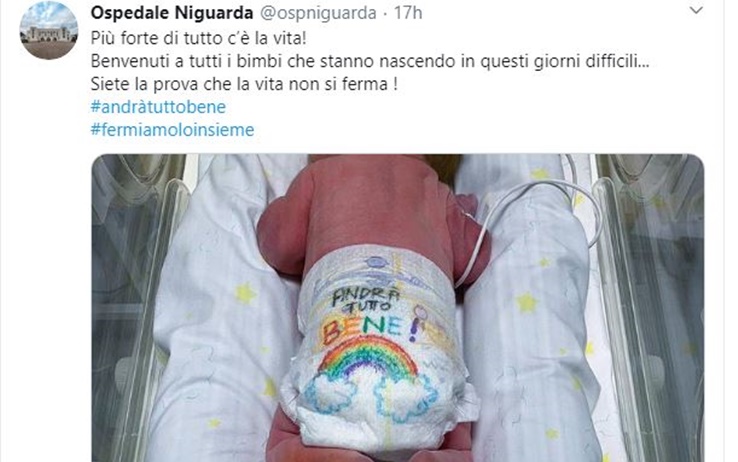Click the colorful 'BENE!' word on the diaper
Viewport: 738px width, 462px height.
click(x=369, y=327)
